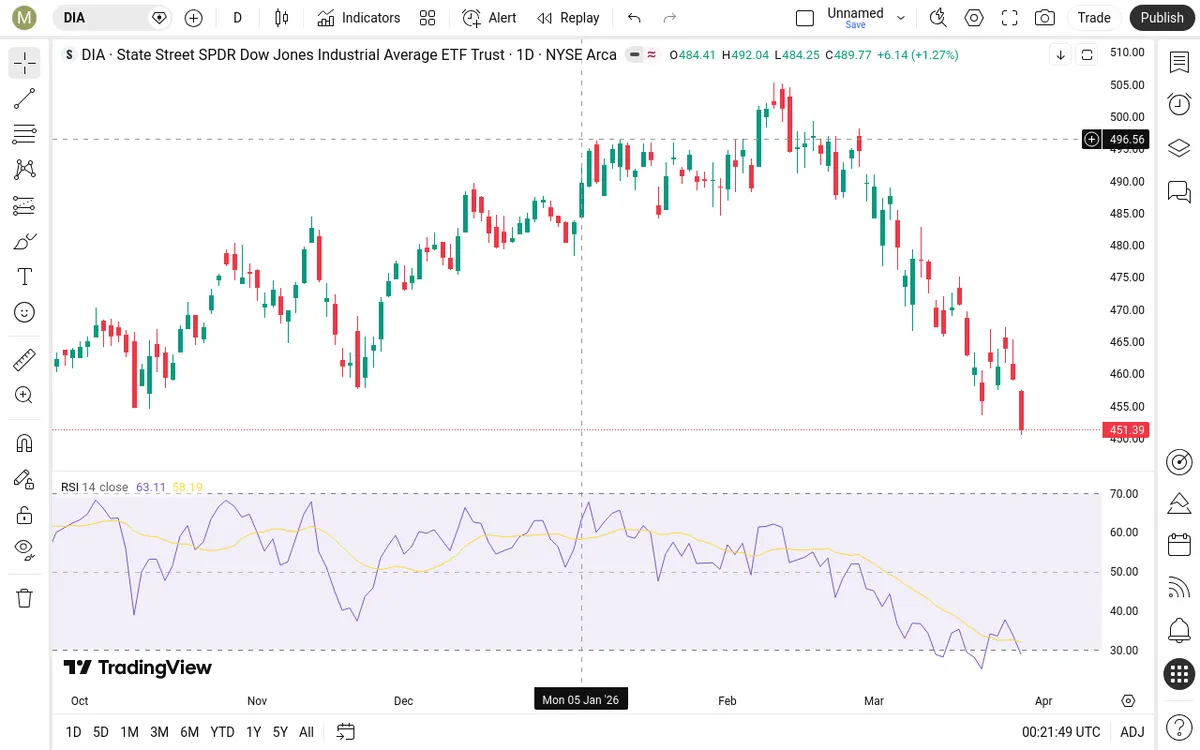
Task: Activate the zoom in tool
Action: [x=25, y=395]
